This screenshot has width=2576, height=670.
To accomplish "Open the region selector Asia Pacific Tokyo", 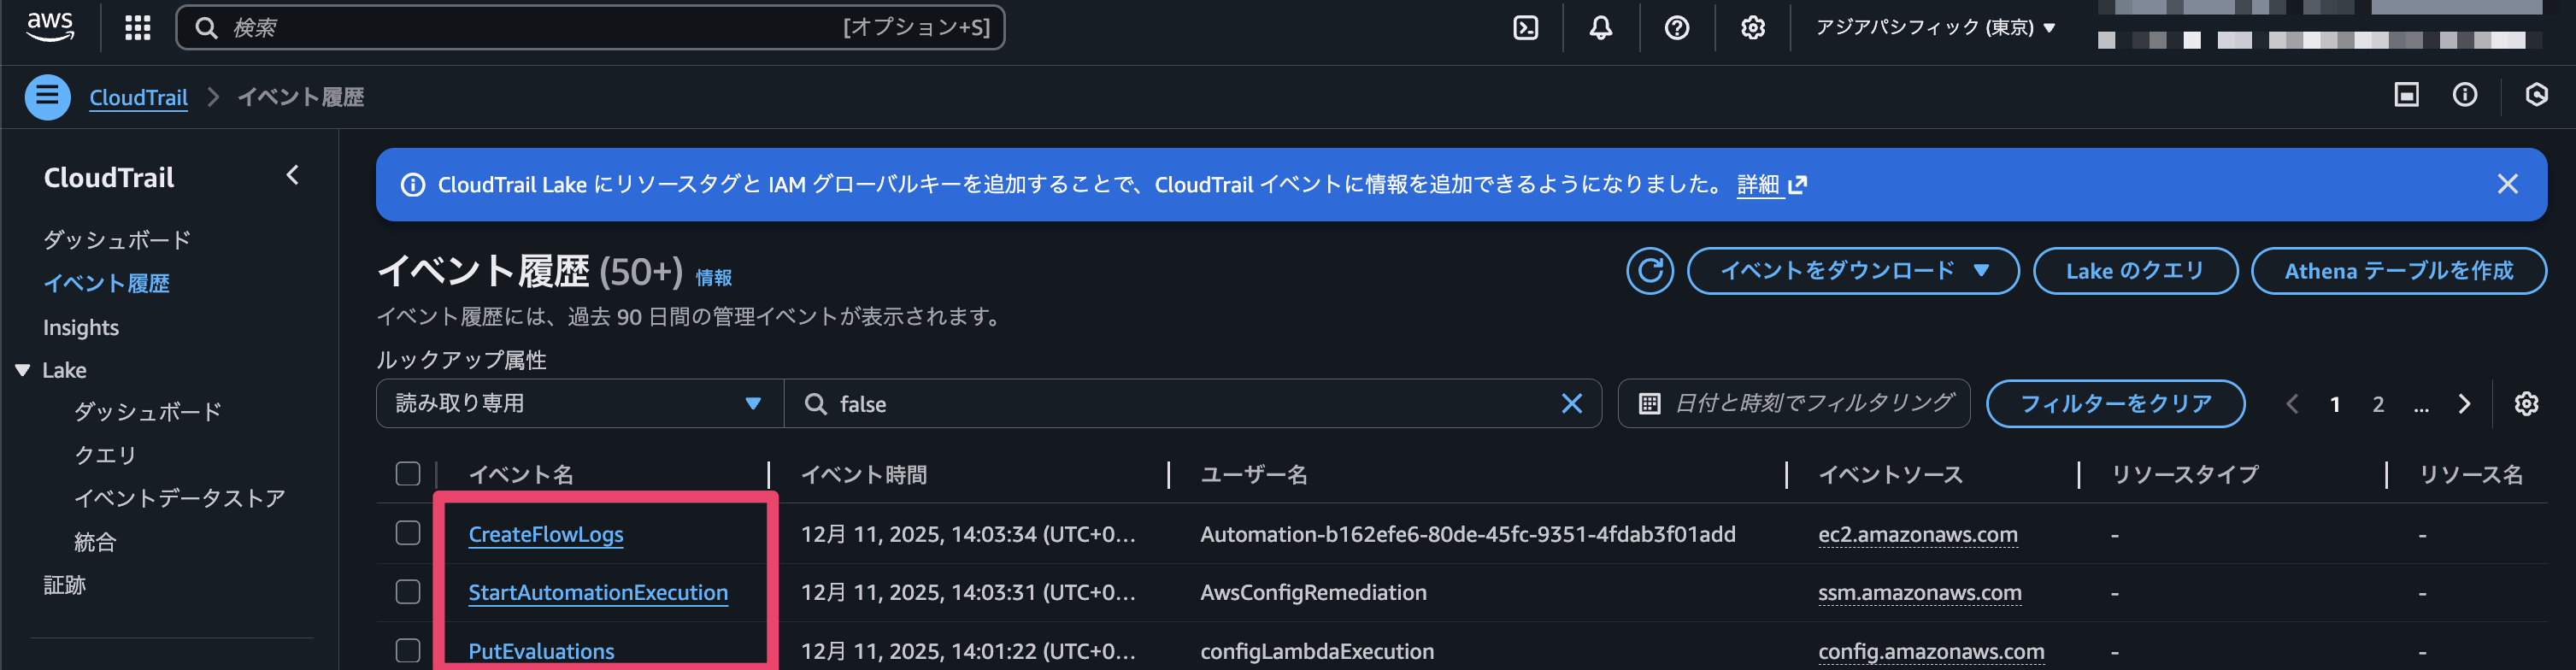I will 1936,27.
